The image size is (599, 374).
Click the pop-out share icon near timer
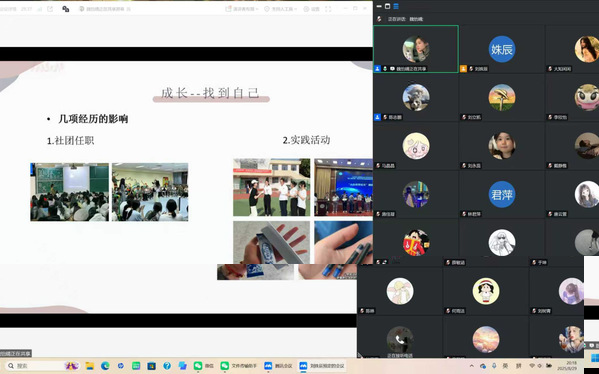[x=50, y=9]
